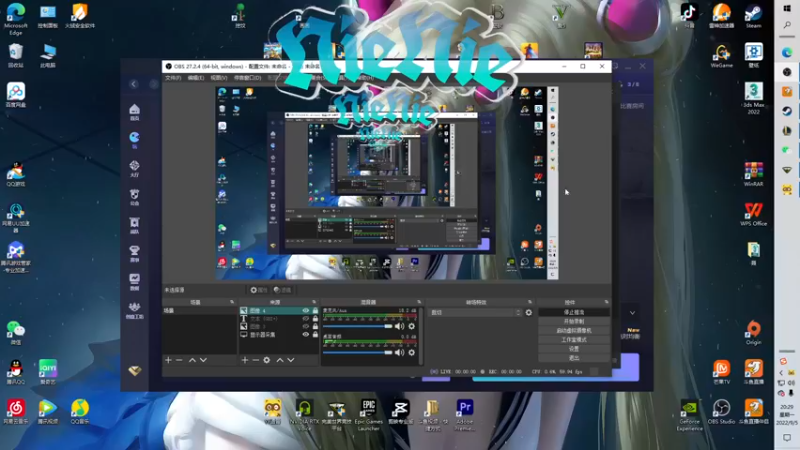Move source down in 来源 panel

click(290, 360)
